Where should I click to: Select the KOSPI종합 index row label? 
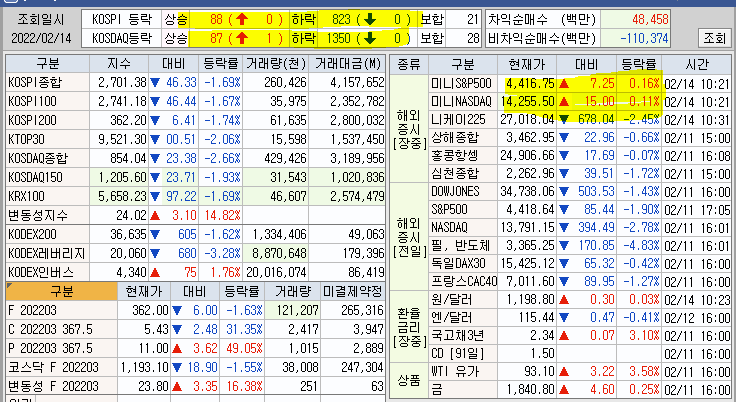click(x=36, y=83)
